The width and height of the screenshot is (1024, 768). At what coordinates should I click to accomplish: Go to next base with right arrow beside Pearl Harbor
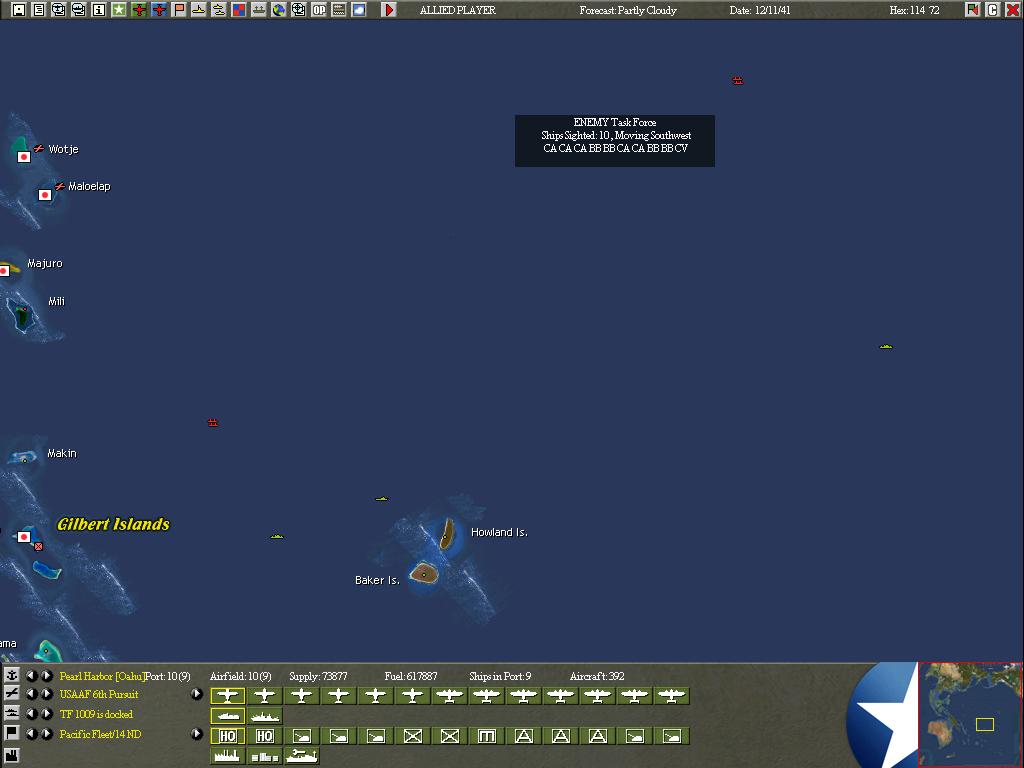coord(46,676)
